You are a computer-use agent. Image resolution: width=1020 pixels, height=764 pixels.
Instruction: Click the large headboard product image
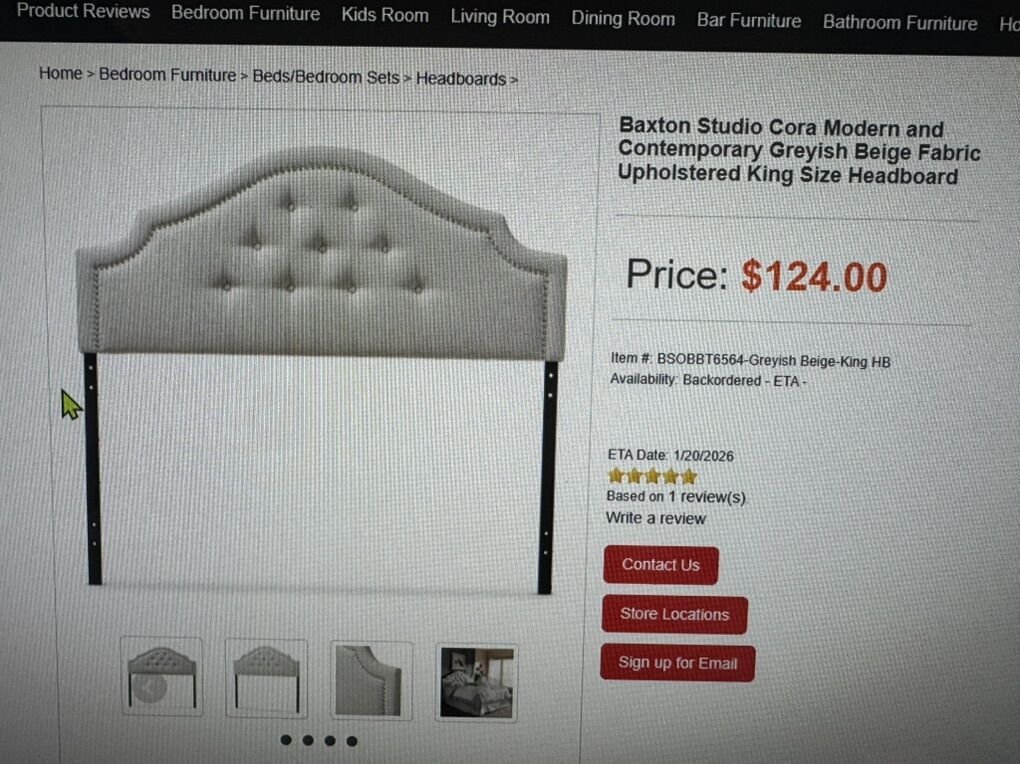pos(321,368)
